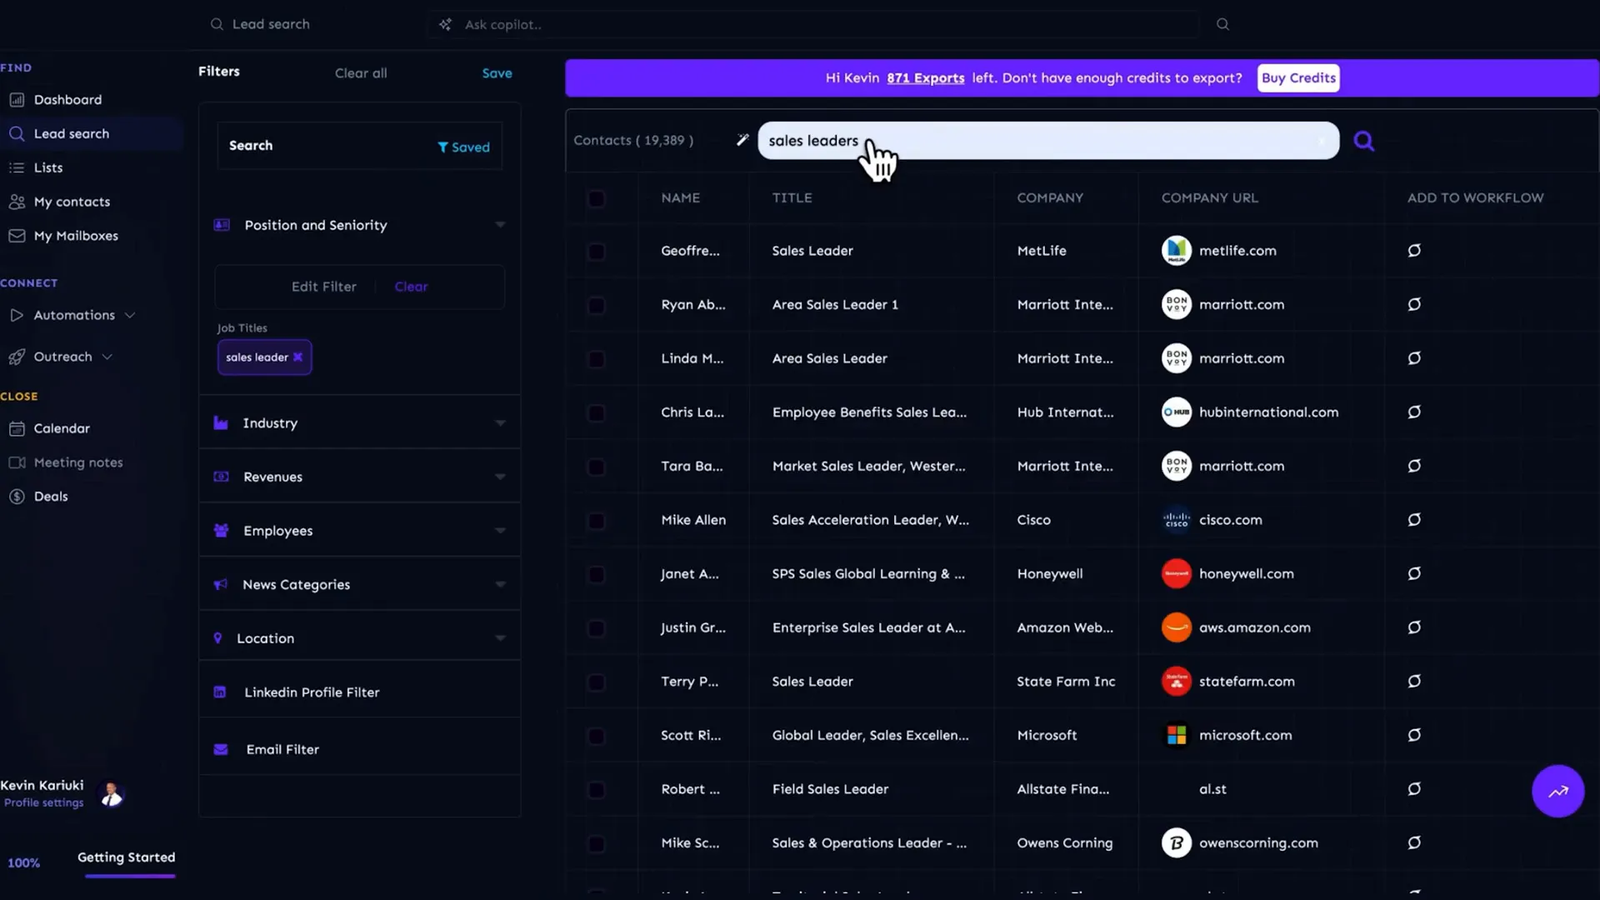Click the top bar search magnifier icon
The width and height of the screenshot is (1600, 900).
(1222, 24)
